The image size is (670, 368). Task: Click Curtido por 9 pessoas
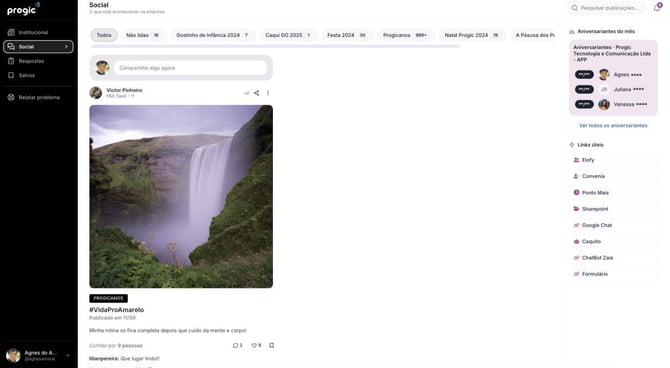pyautogui.click(x=116, y=345)
